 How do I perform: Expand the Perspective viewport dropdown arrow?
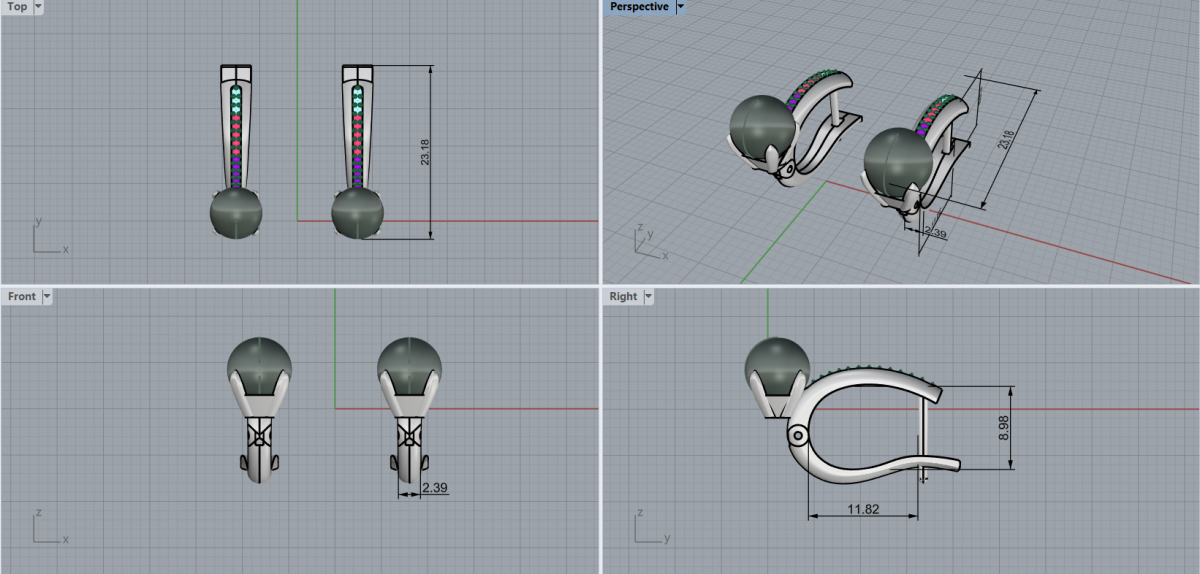[x=681, y=7]
